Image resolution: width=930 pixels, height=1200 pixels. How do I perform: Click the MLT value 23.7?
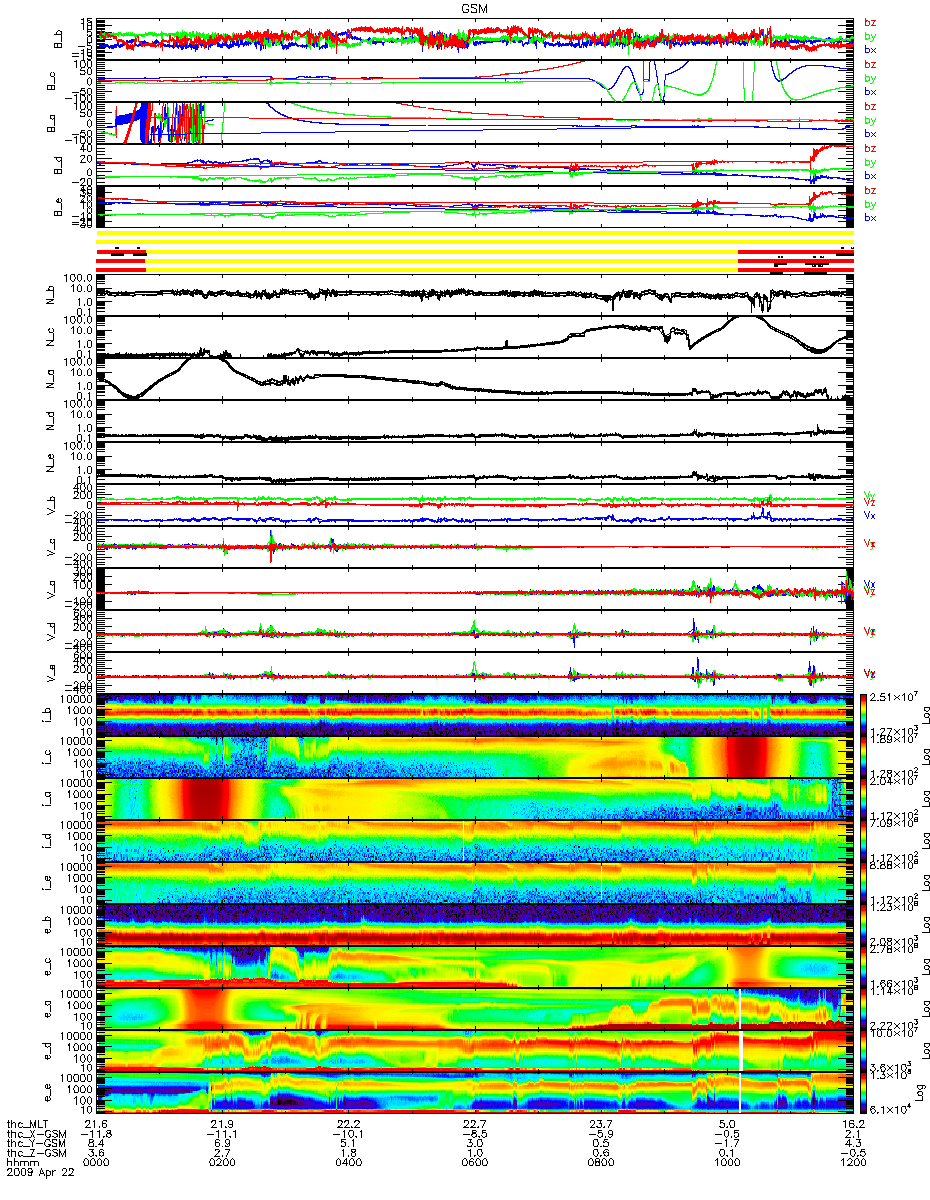pos(600,1125)
